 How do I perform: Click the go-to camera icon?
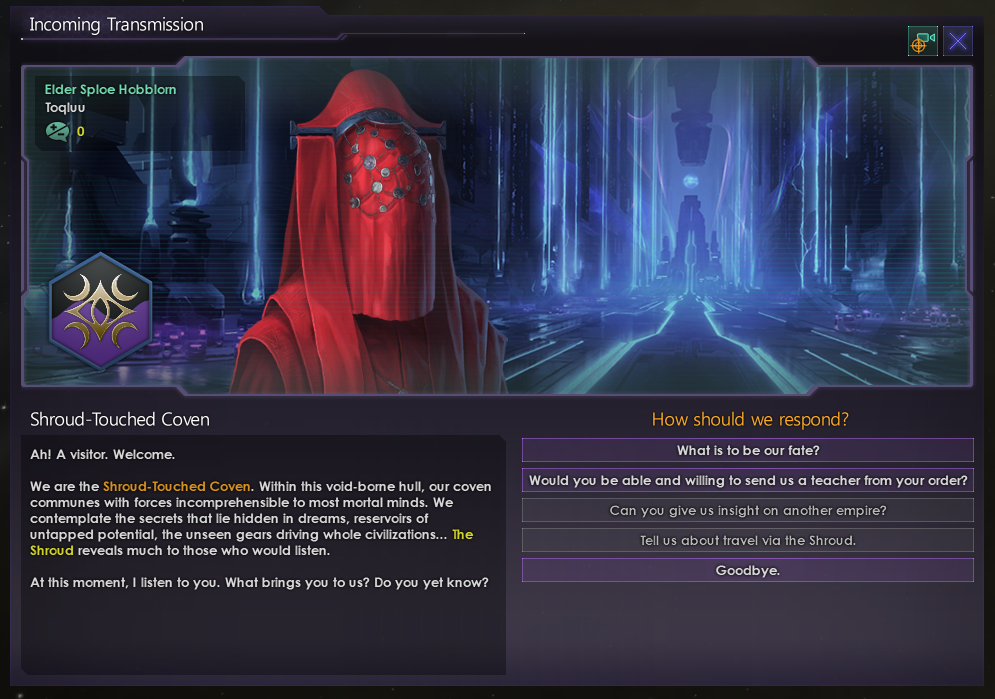click(x=923, y=42)
